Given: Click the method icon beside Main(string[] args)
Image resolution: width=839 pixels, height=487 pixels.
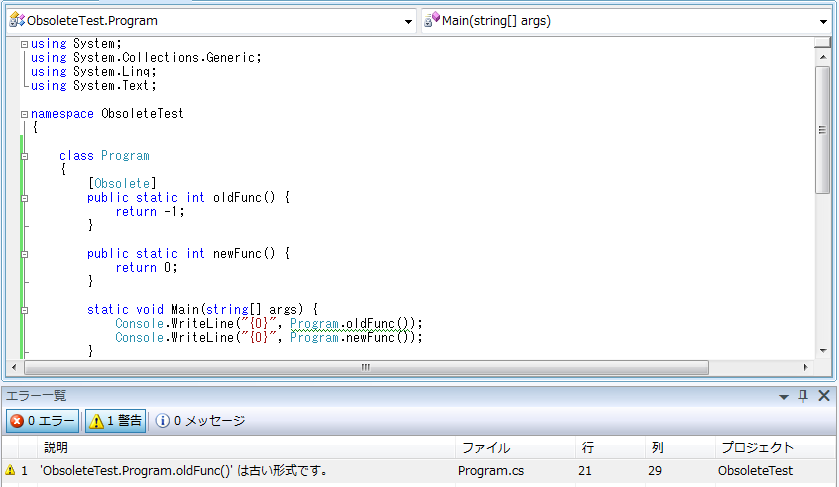Looking at the screenshot, I should tap(432, 20).
